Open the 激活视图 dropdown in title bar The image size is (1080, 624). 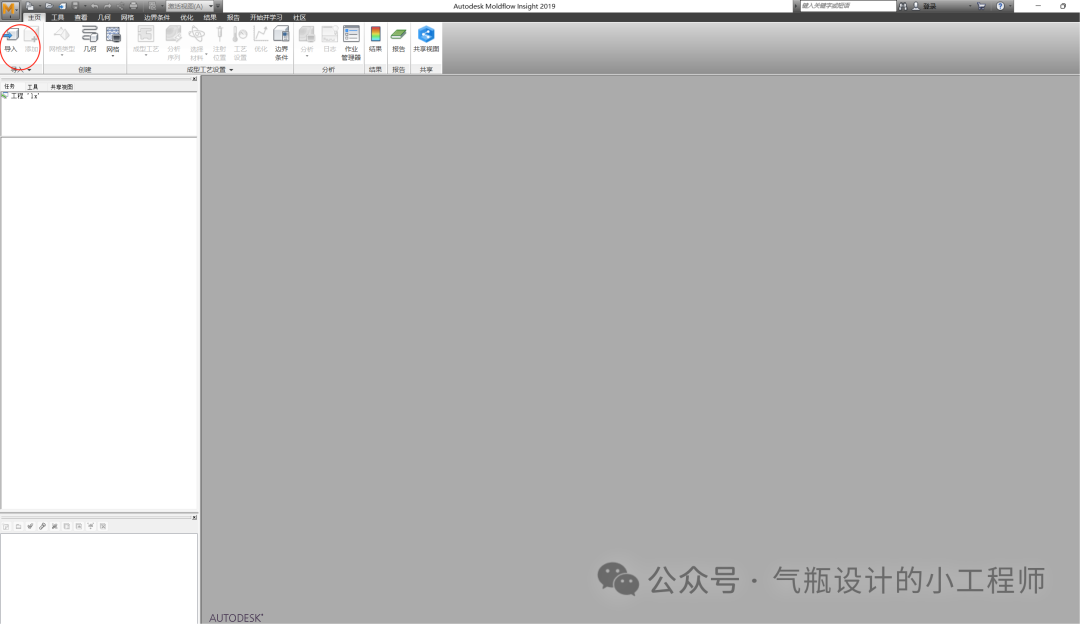pos(190,6)
